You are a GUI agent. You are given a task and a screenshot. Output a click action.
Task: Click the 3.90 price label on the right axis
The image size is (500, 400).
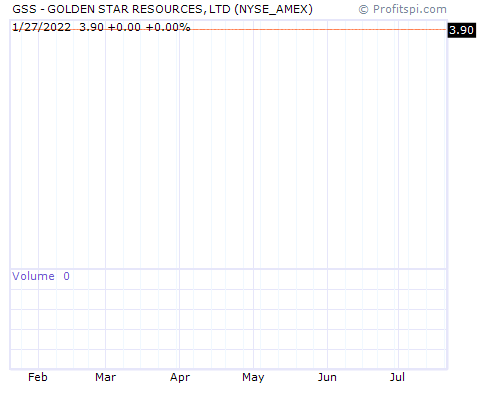[462, 30]
